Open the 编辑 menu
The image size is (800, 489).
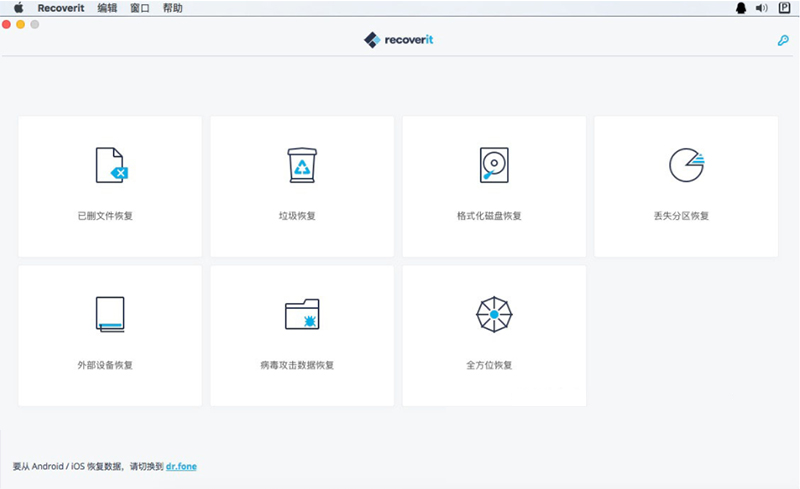(107, 8)
